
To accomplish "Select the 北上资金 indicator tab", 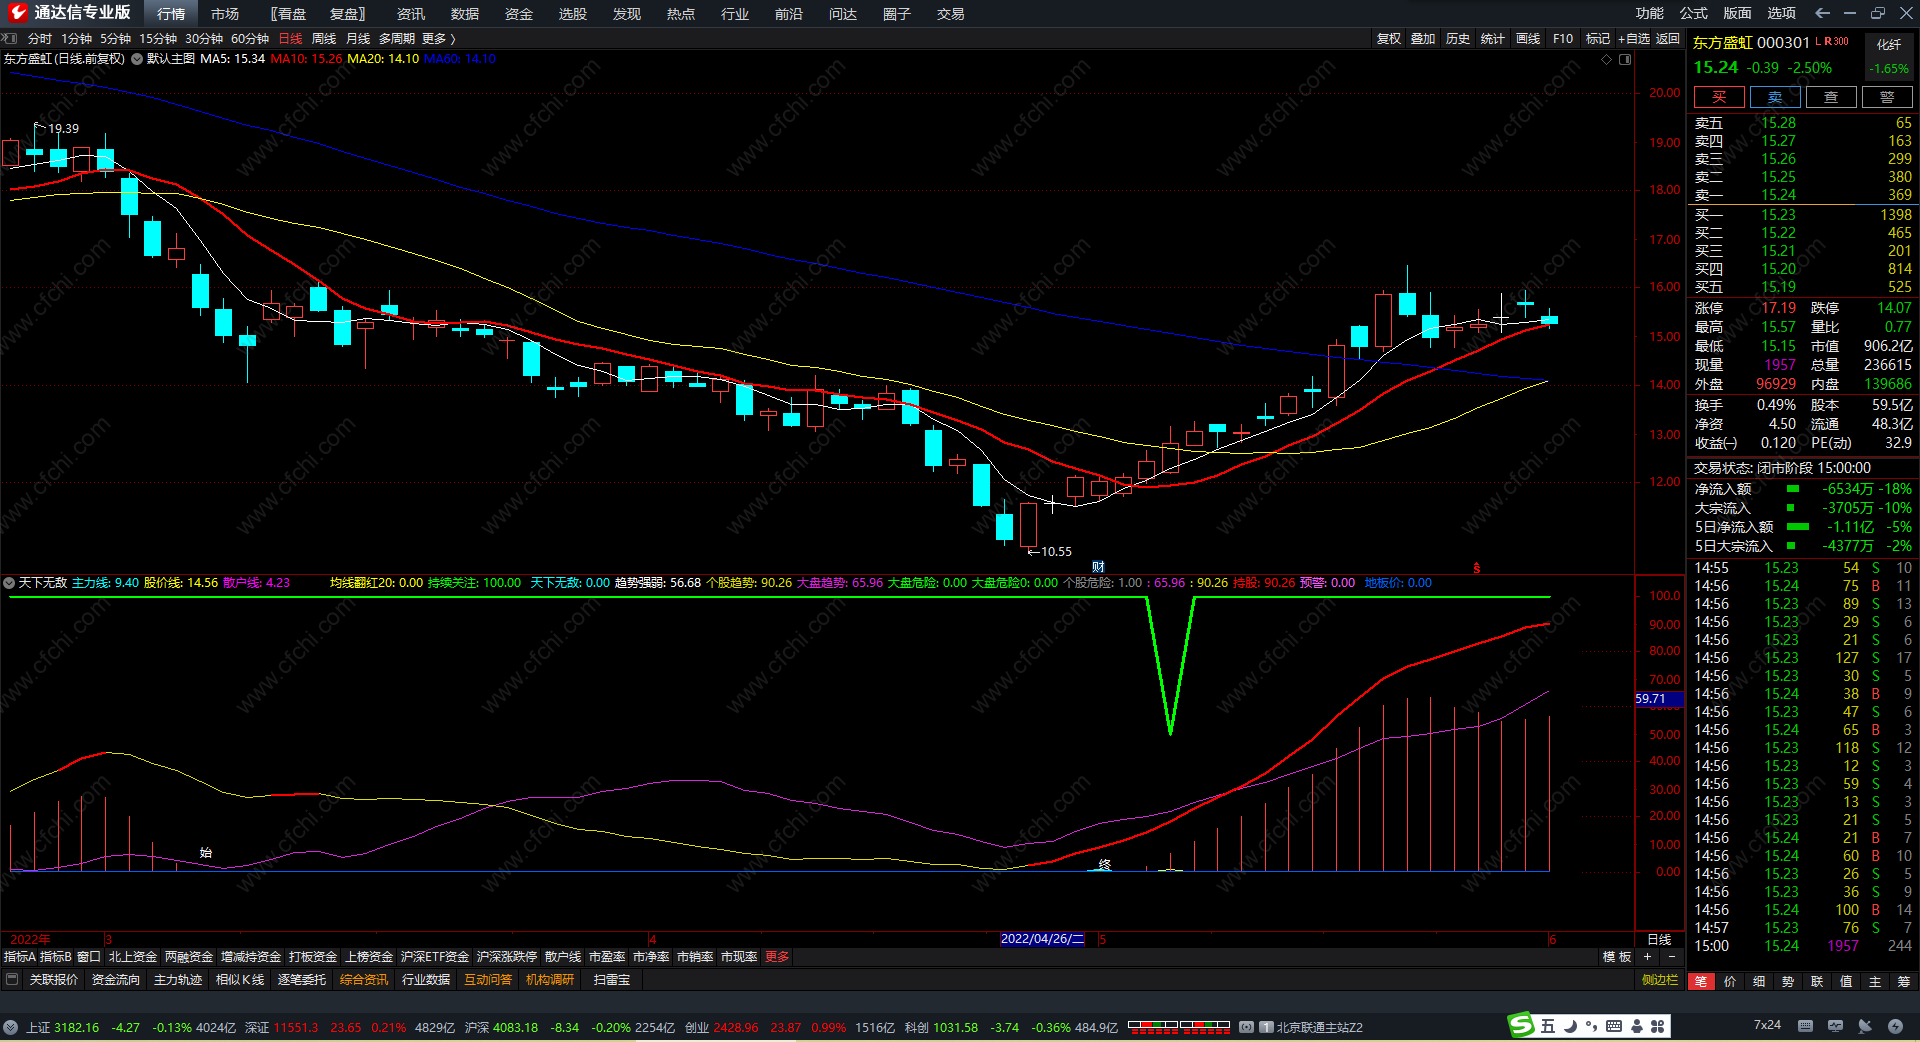I will point(133,957).
